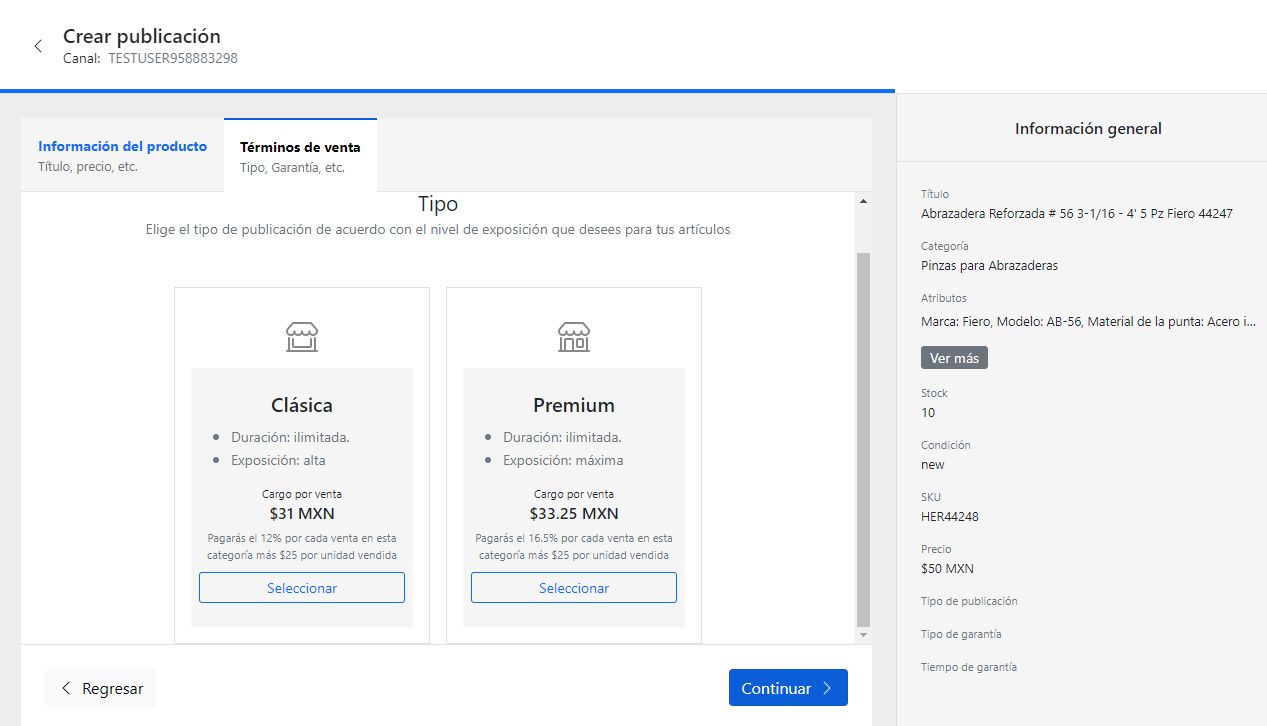
Task: Click the vertical scrollbar thumb
Action: point(864,438)
